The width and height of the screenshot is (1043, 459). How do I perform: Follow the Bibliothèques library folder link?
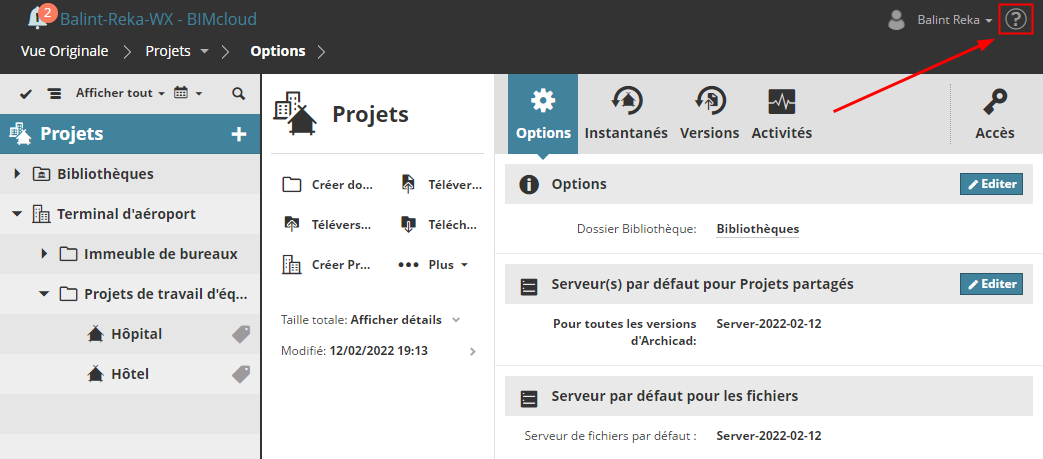[x=757, y=229]
